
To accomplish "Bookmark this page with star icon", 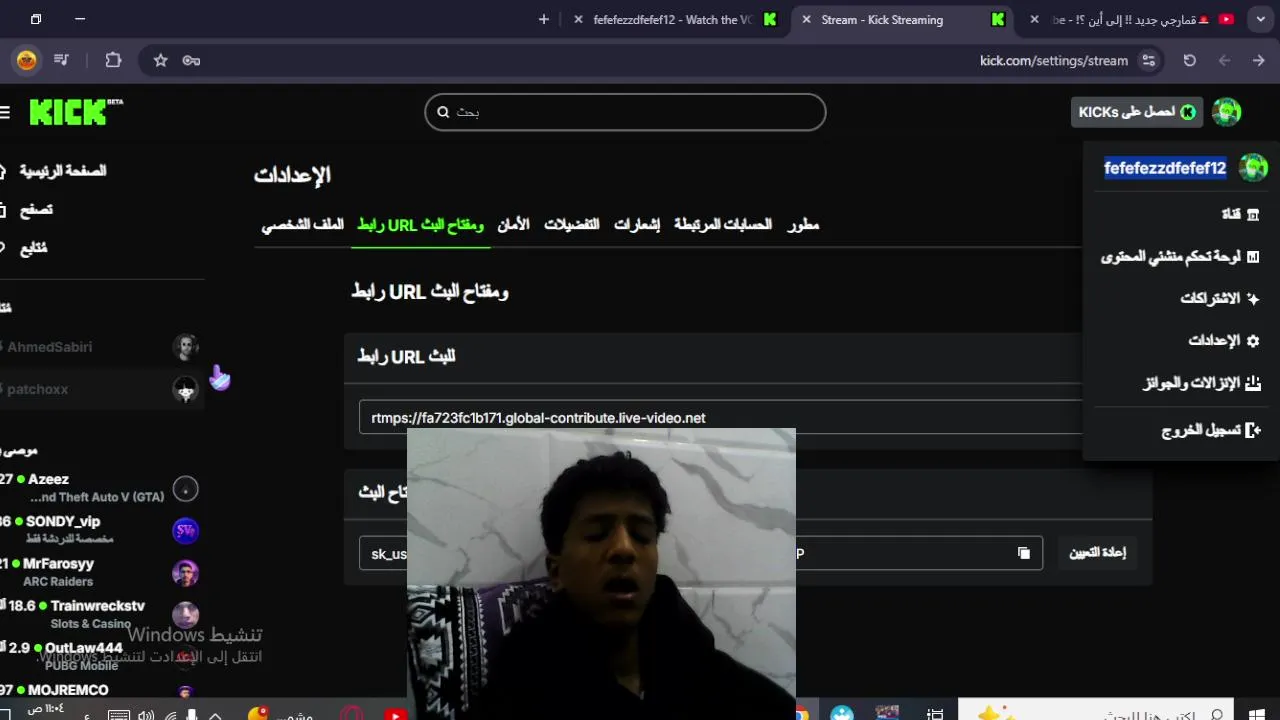I will [160, 61].
